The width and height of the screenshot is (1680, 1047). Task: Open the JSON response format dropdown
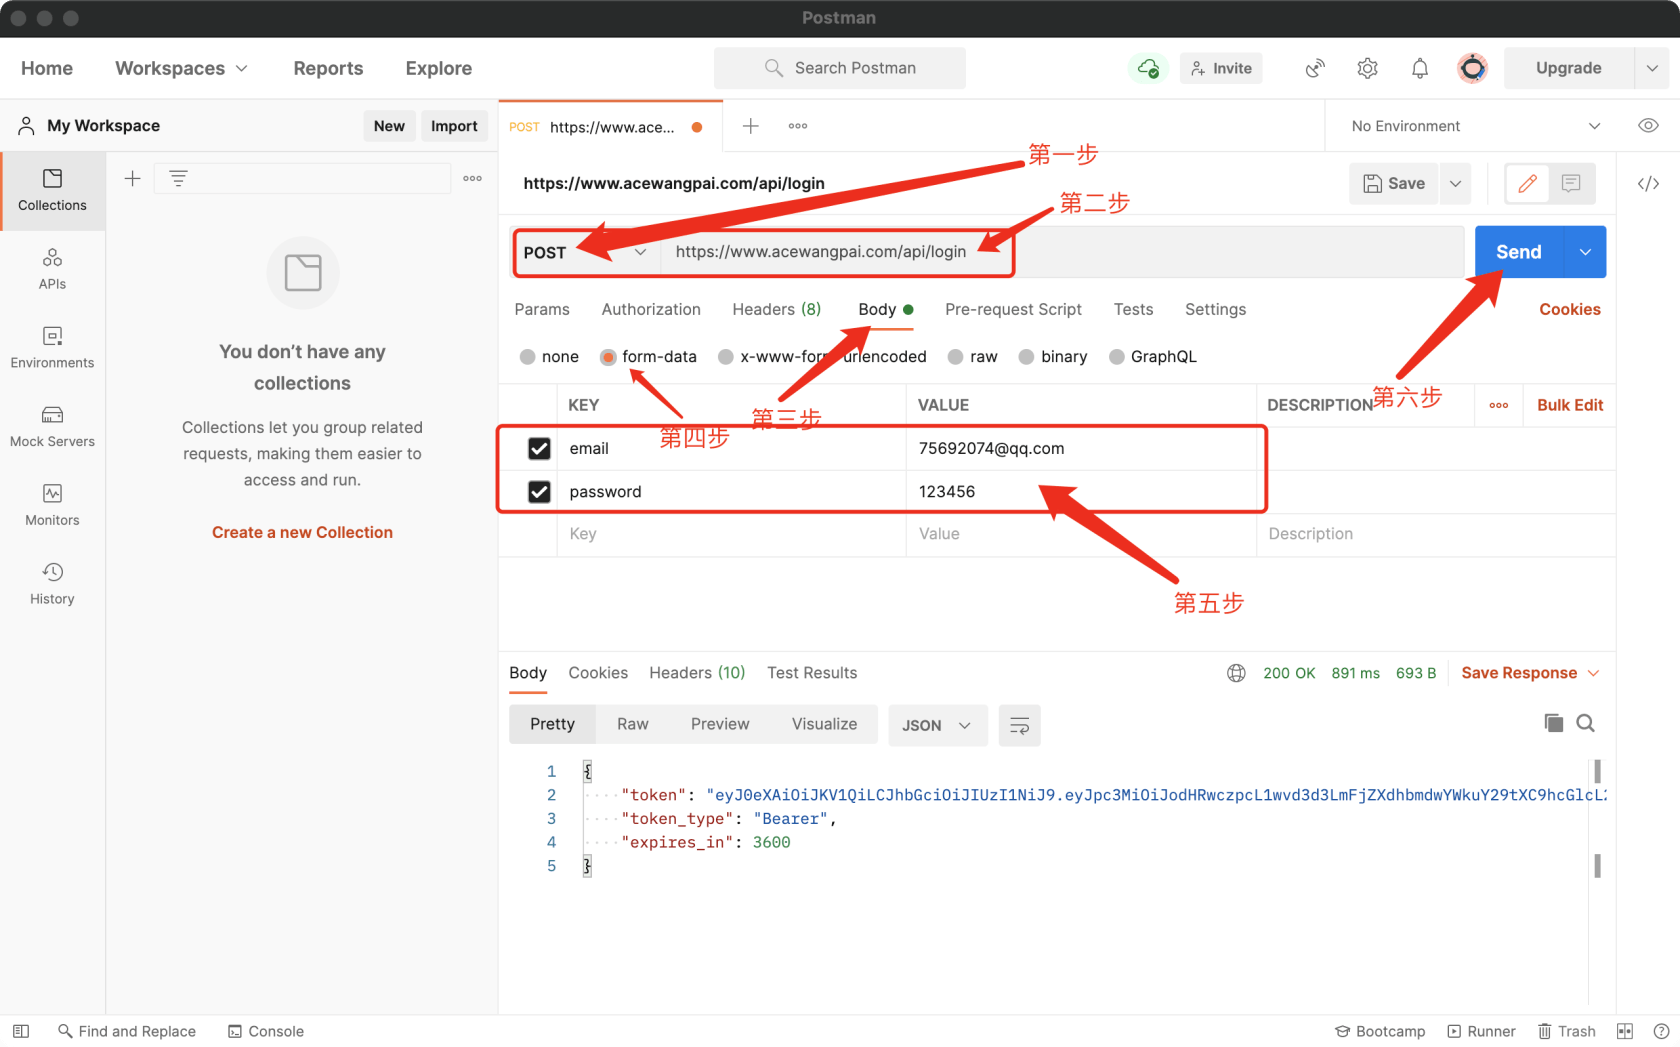[x=937, y=725]
